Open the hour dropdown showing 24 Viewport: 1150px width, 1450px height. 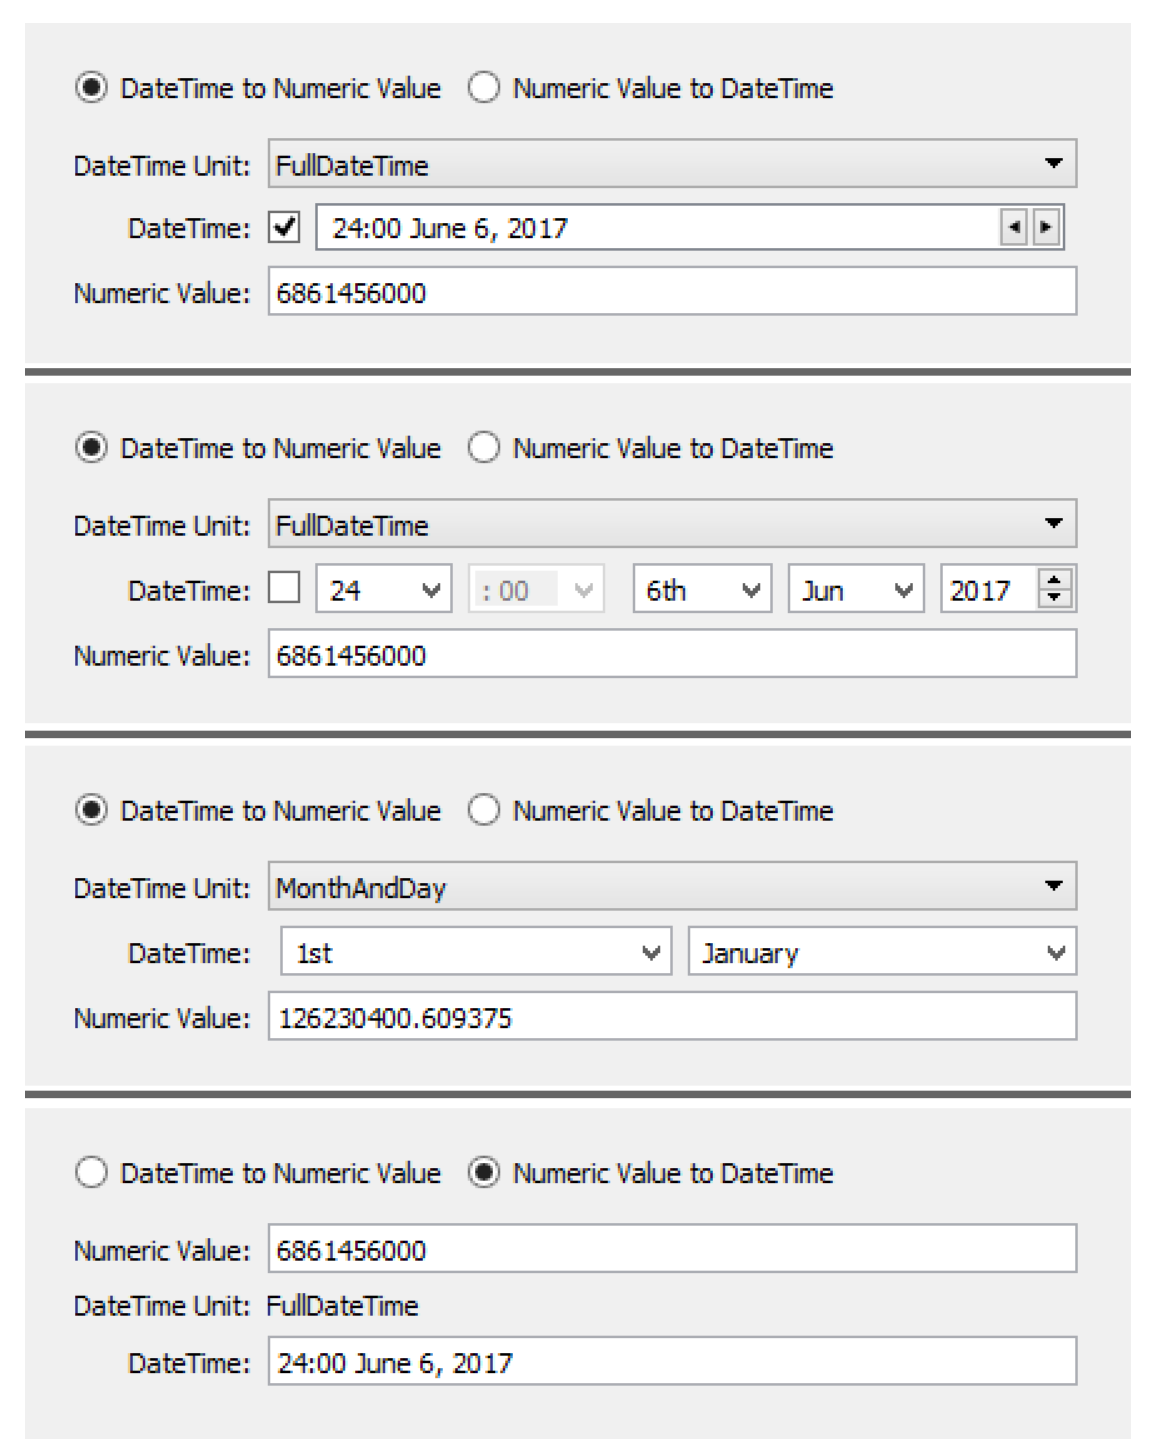[x=384, y=589]
